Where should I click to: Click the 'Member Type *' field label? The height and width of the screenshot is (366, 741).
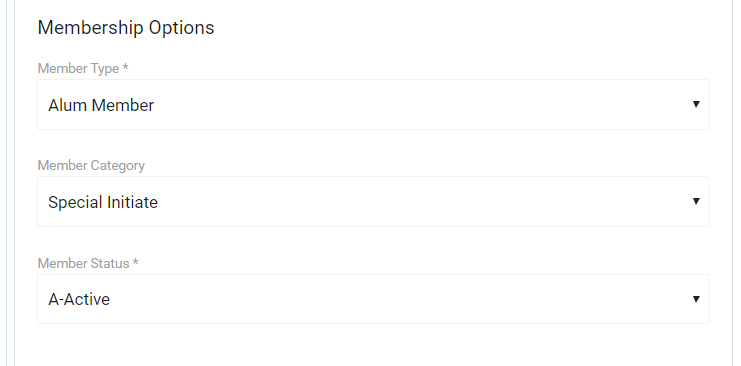tap(83, 69)
